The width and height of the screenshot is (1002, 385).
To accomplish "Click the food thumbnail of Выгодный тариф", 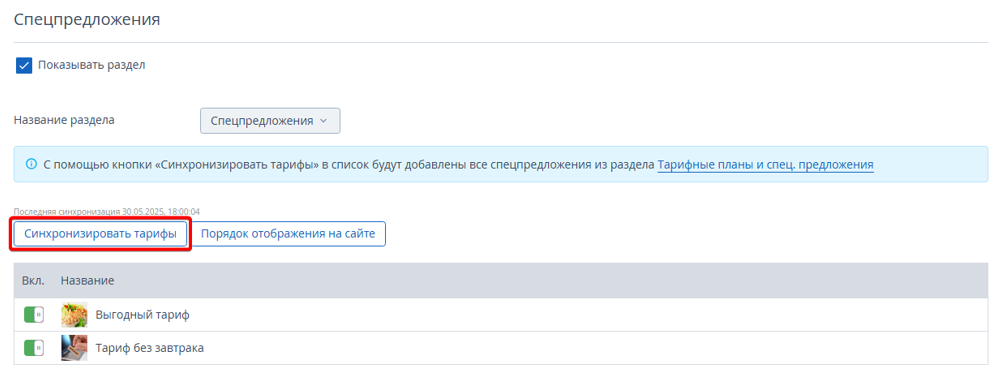I will coord(74,315).
